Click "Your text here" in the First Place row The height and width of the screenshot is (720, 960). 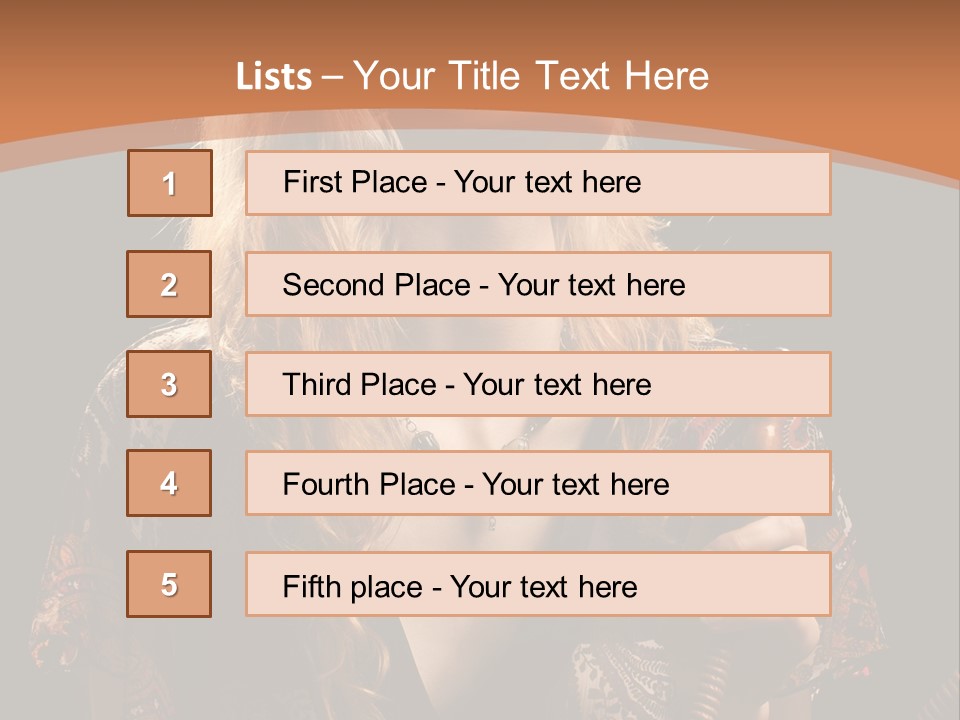547,182
